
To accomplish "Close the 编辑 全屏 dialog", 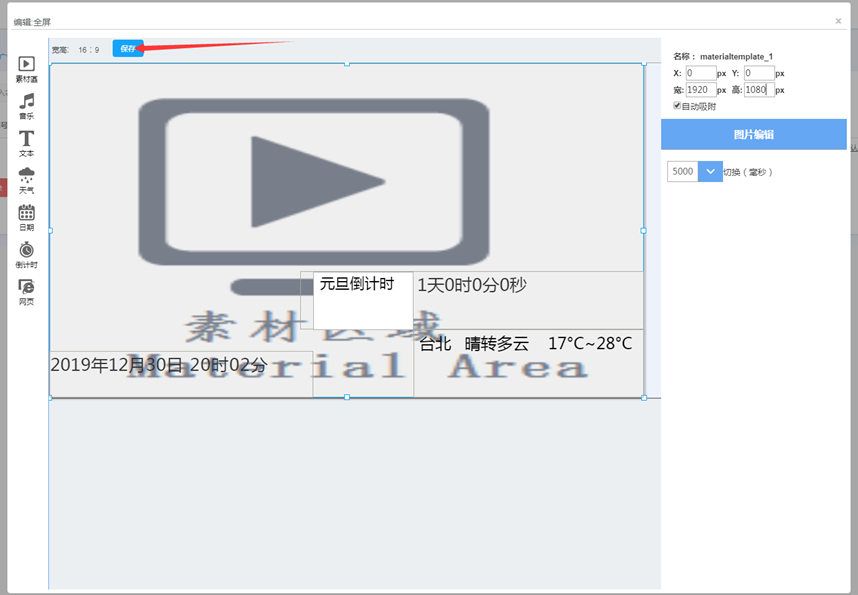I will tap(838, 20).
